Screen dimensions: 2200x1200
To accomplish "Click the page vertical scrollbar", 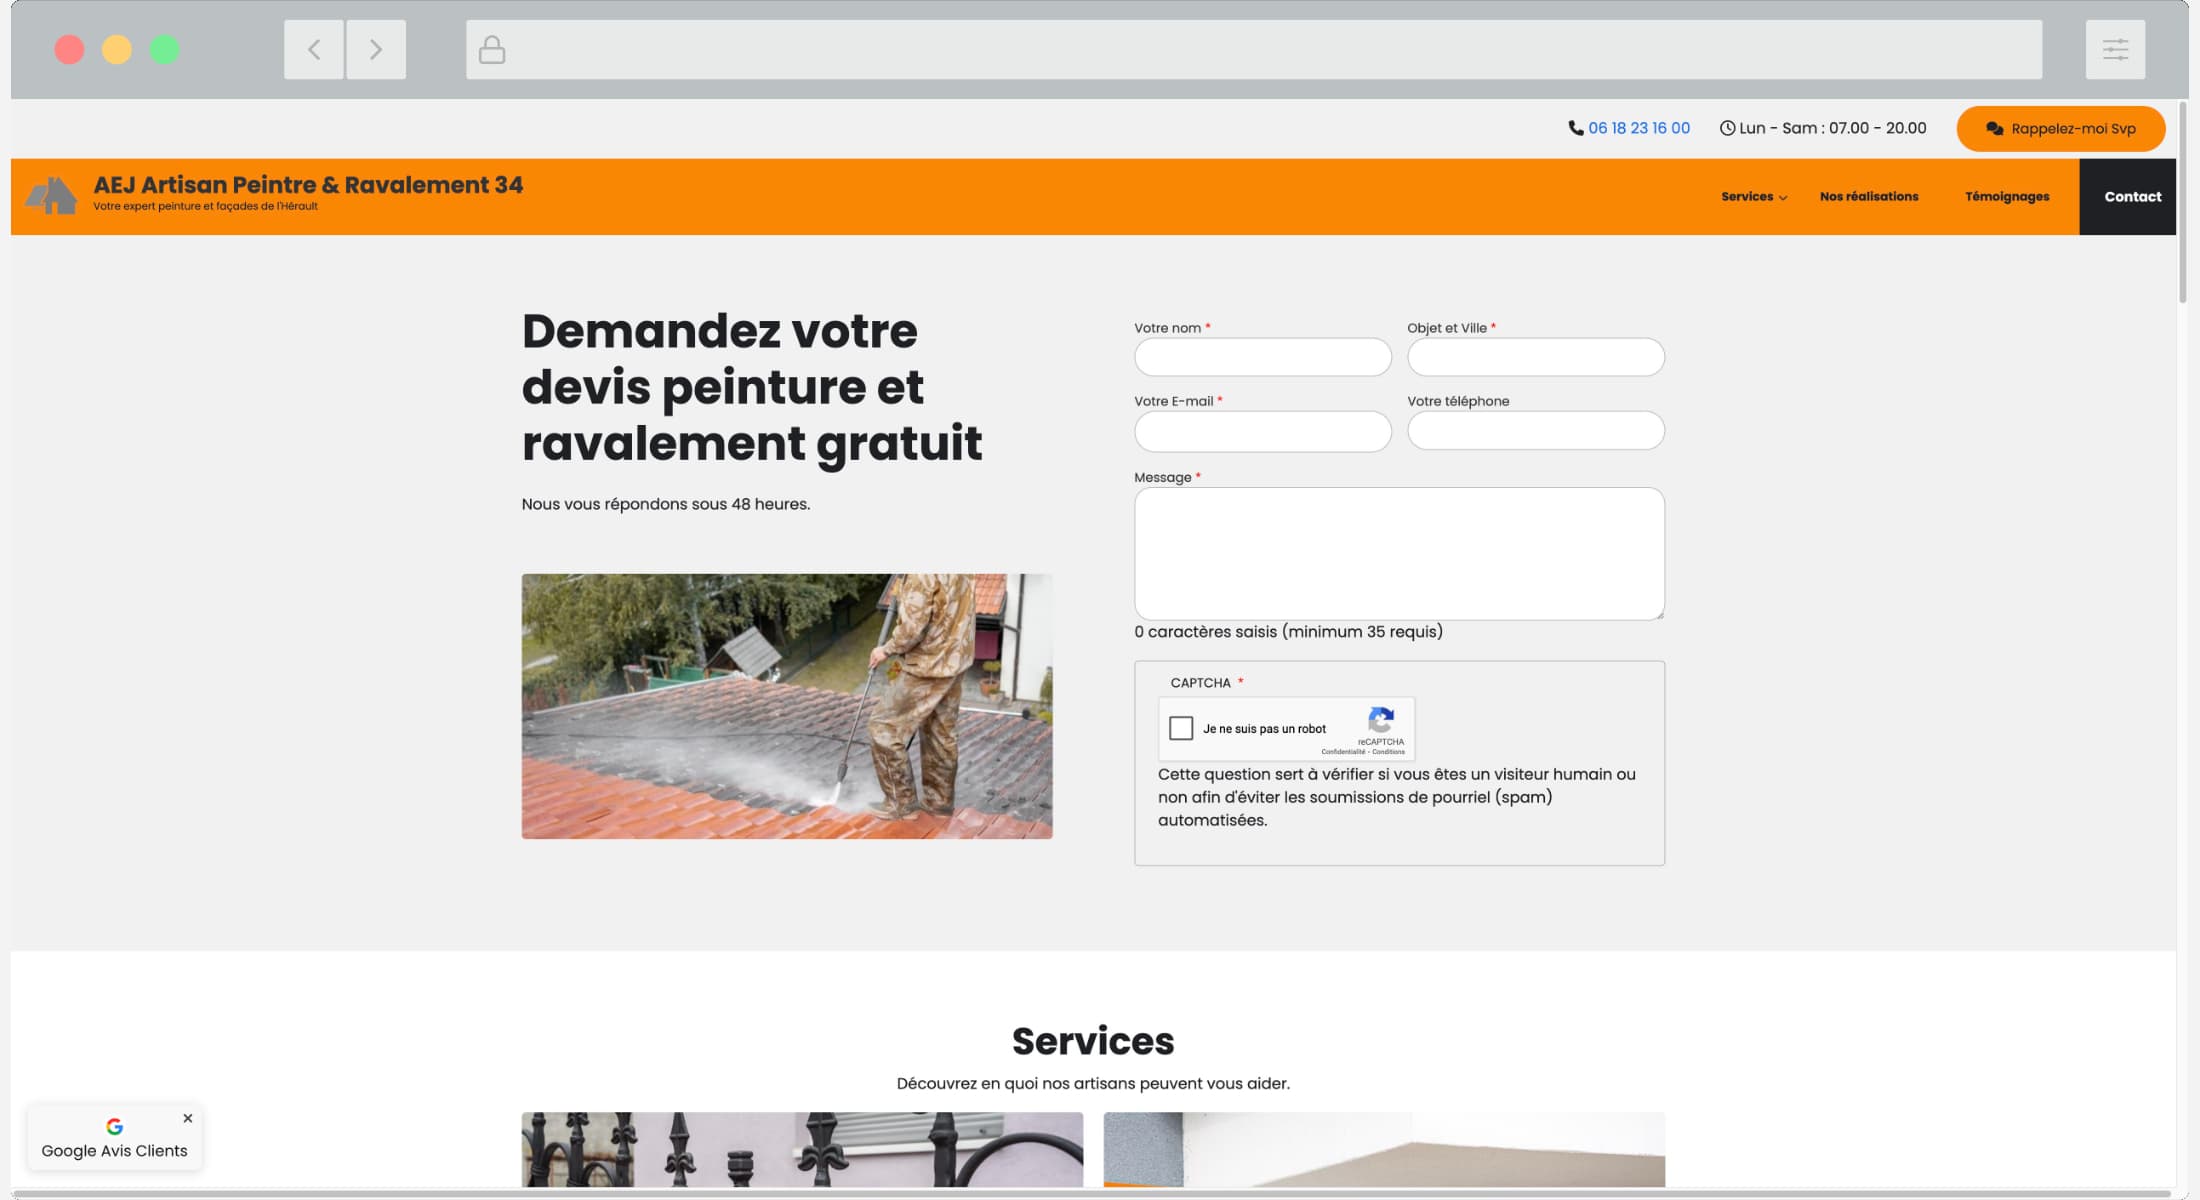I will tap(2182, 200).
